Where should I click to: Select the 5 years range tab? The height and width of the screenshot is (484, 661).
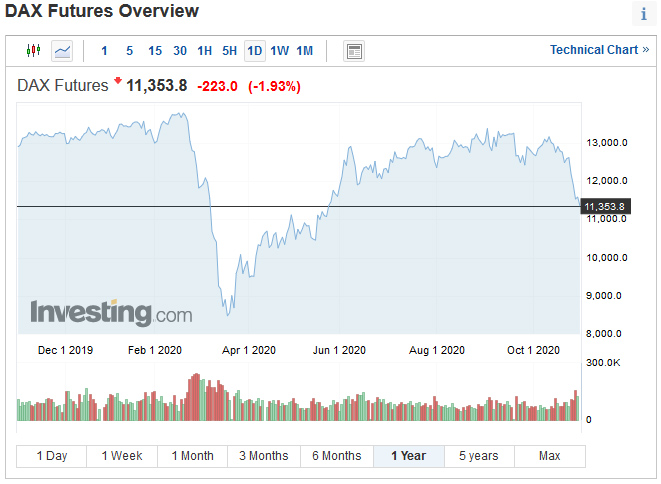[x=479, y=456]
